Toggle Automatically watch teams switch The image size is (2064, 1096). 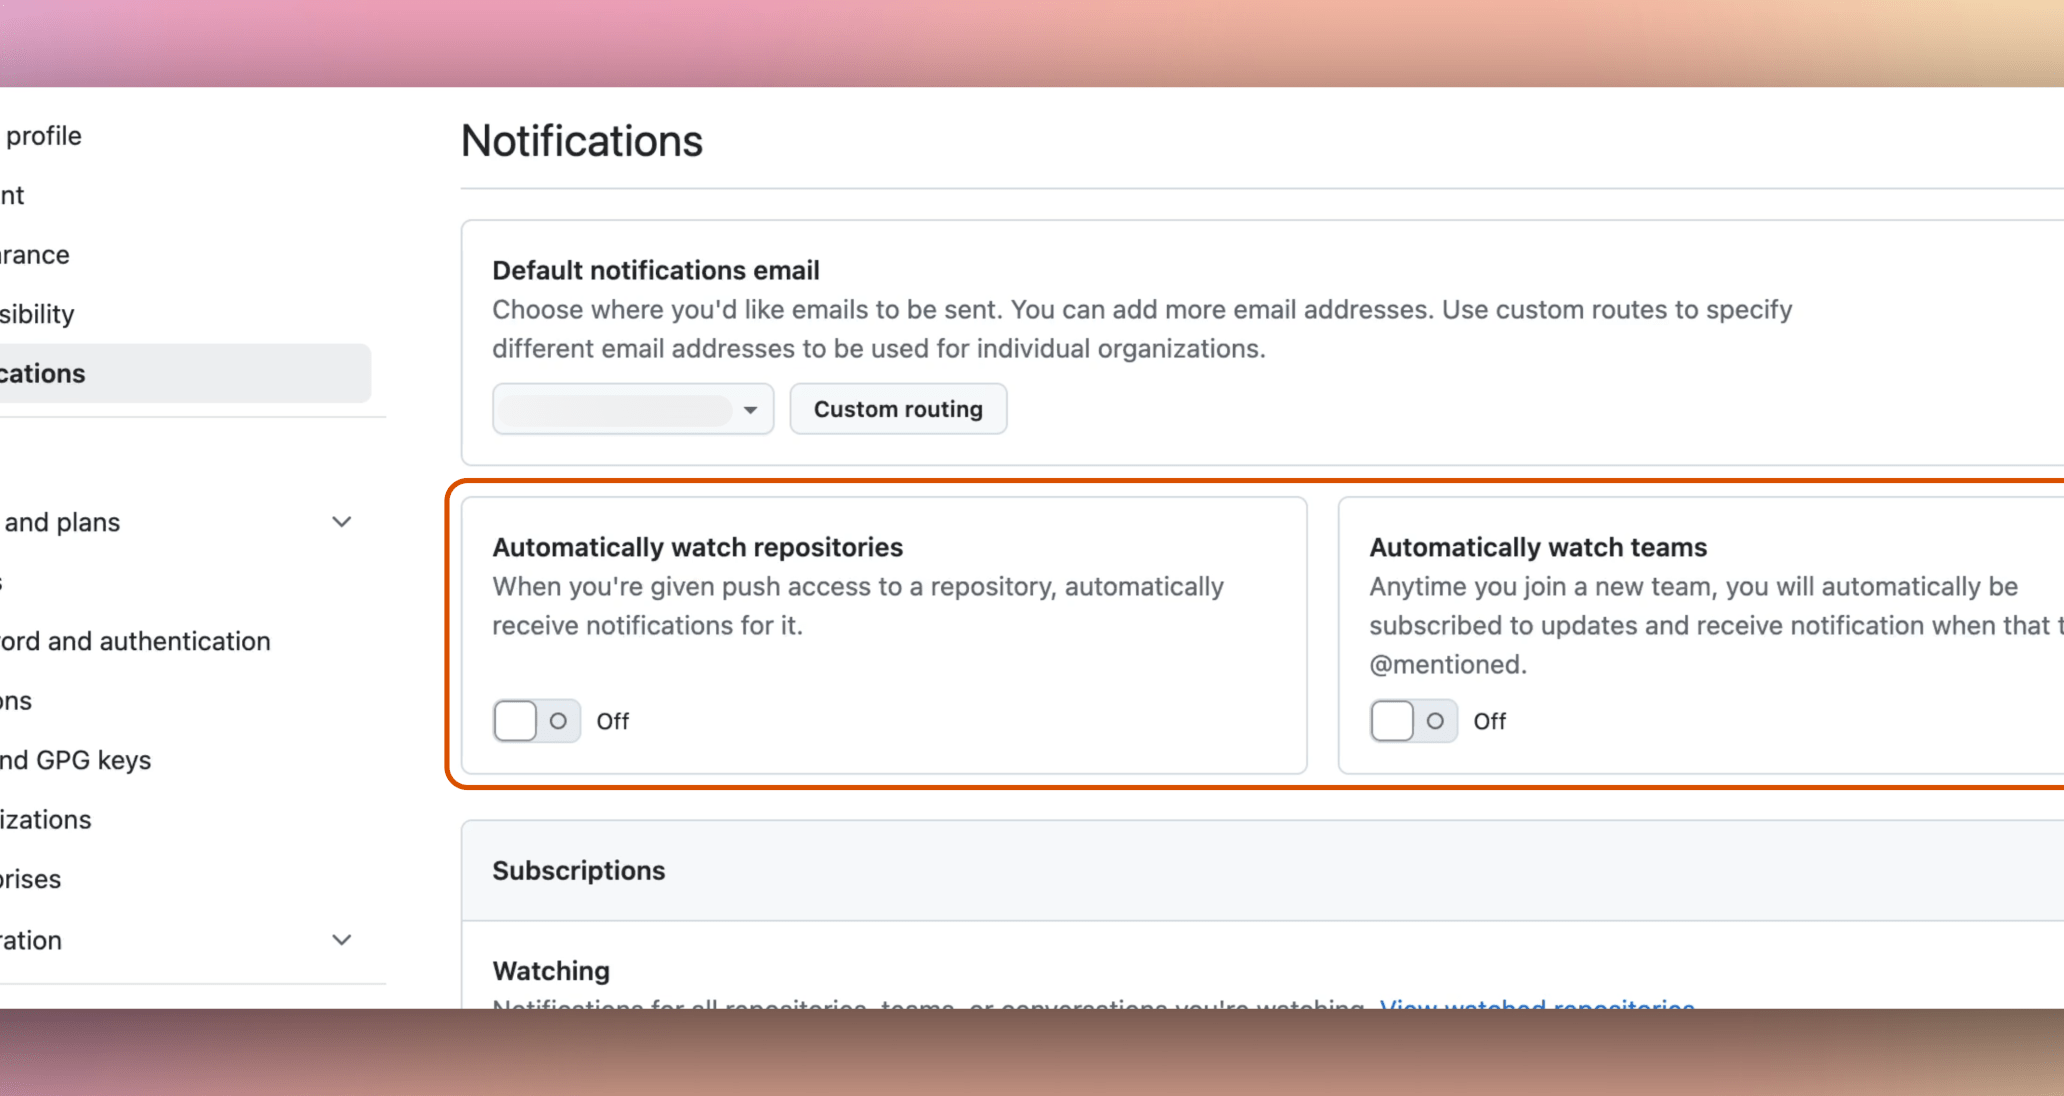point(1414,721)
